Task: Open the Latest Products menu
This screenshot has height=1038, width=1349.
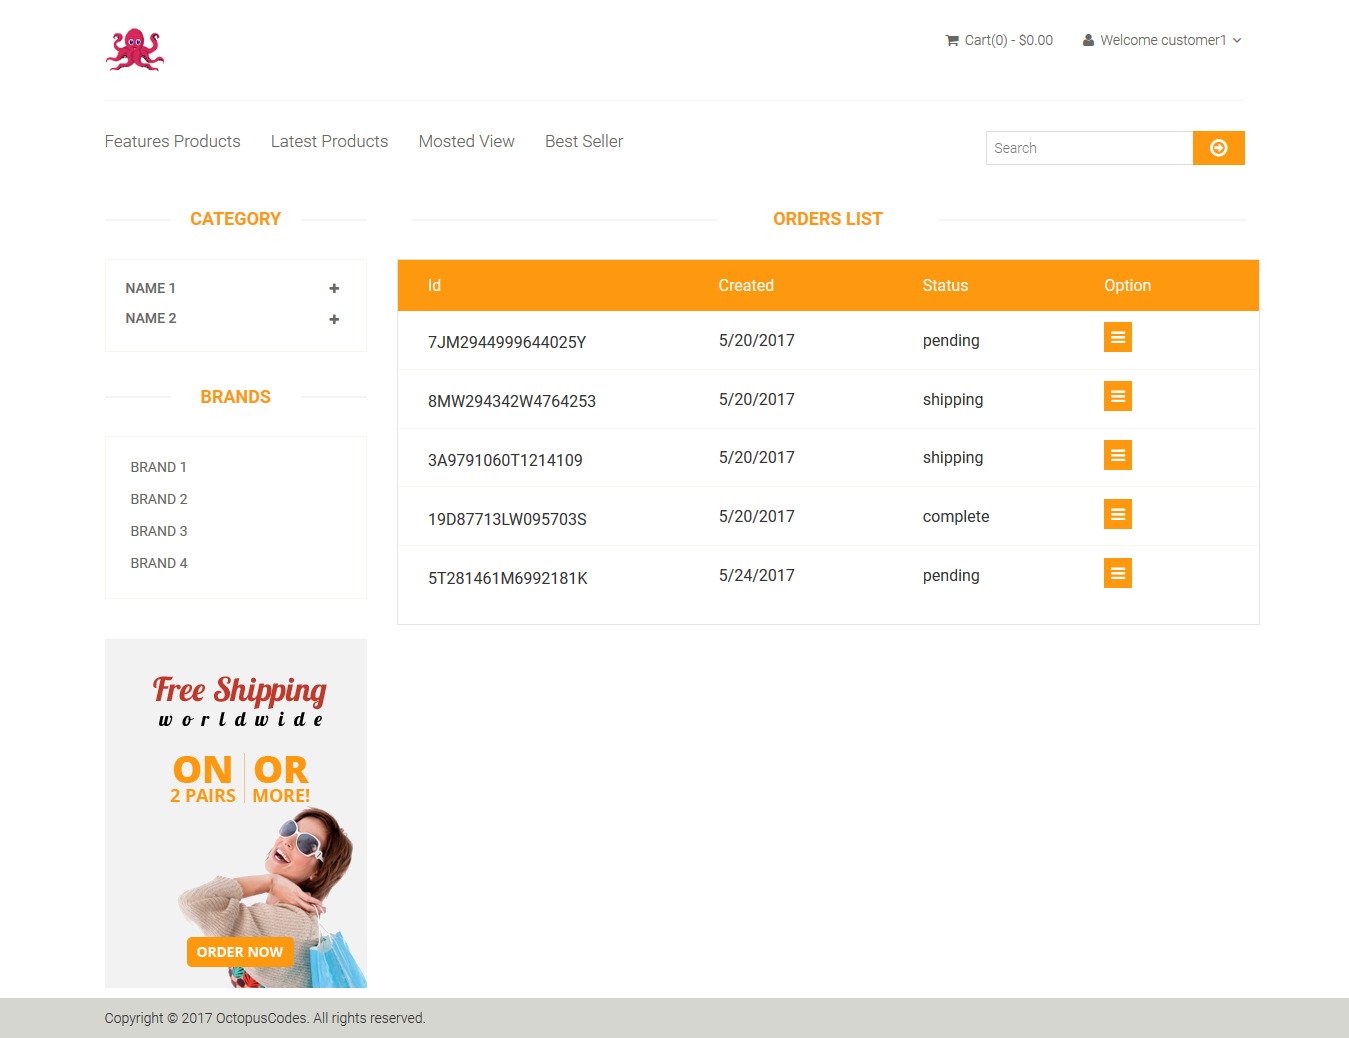Action: tap(329, 141)
